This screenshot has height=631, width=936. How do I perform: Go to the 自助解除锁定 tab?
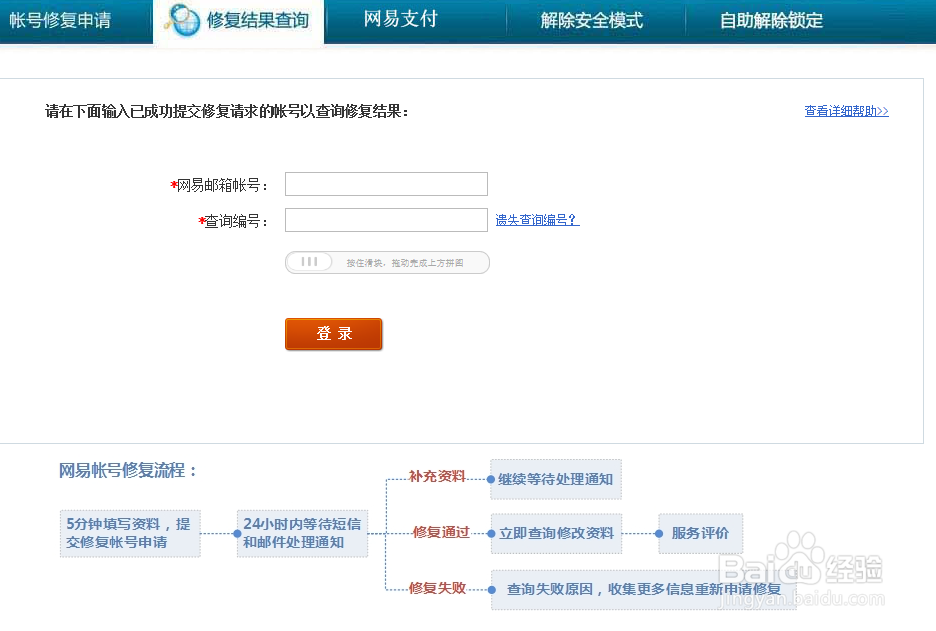771,20
